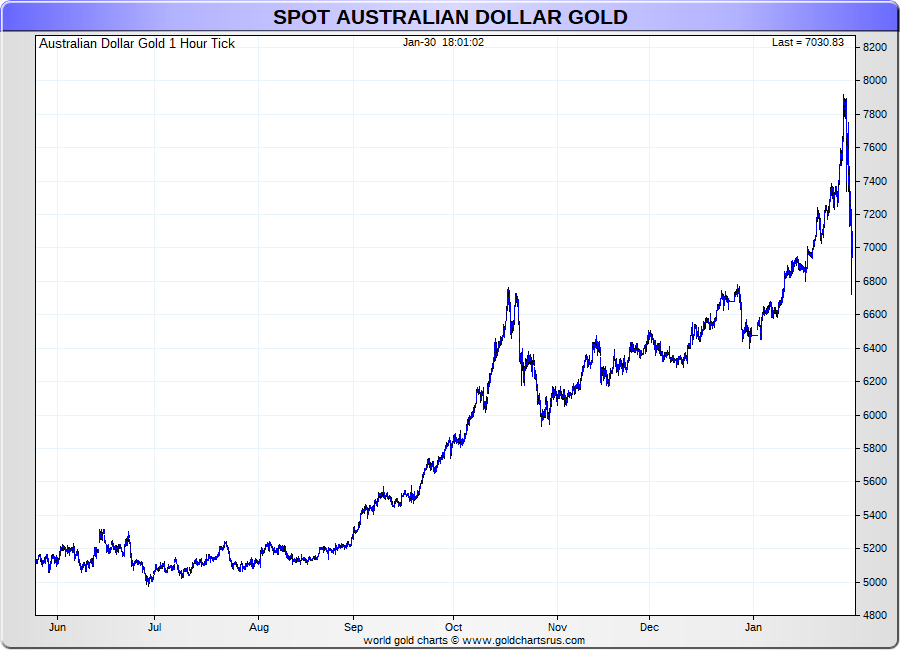Screen dimensions: 900x650
Task: Click the 5400 price axis label
Action: coord(875,515)
